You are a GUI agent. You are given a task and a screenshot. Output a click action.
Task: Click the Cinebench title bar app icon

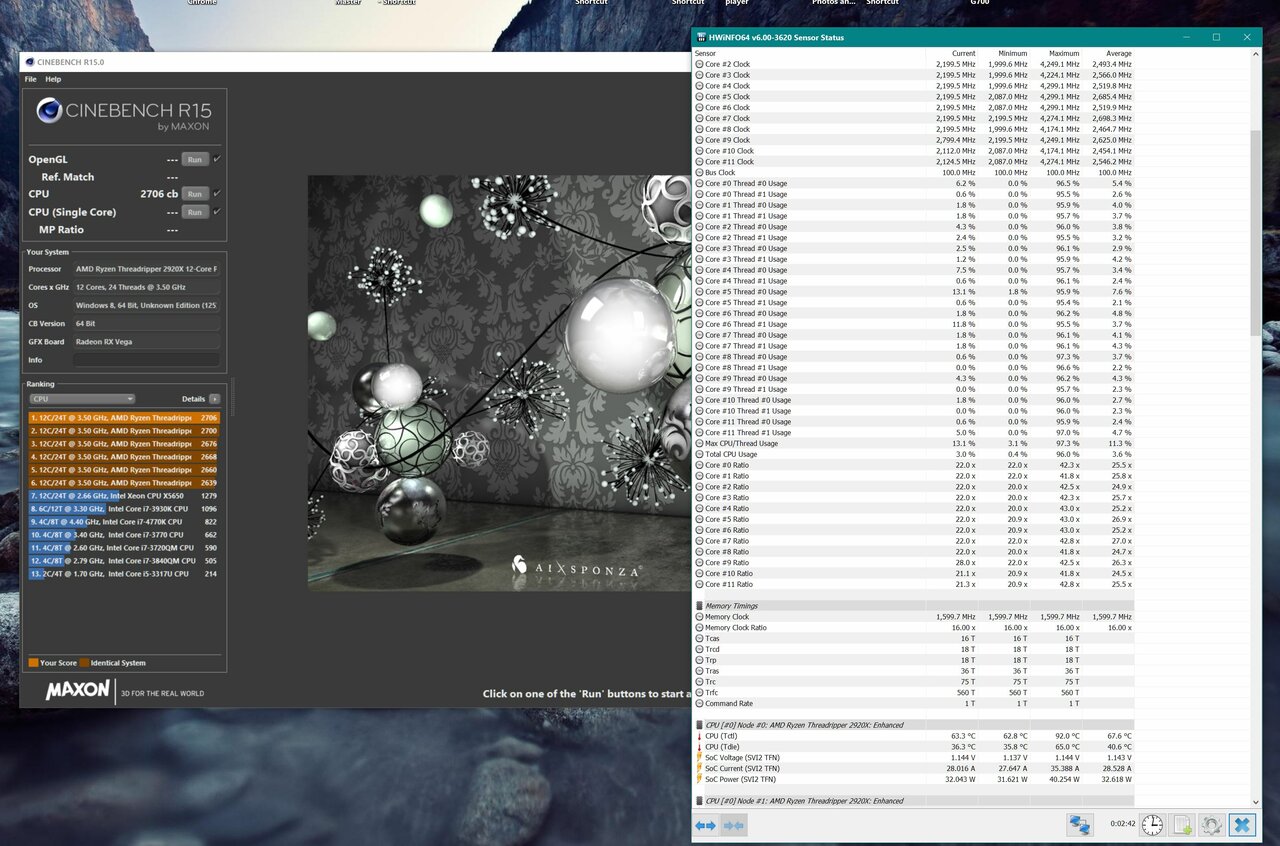(x=29, y=62)
